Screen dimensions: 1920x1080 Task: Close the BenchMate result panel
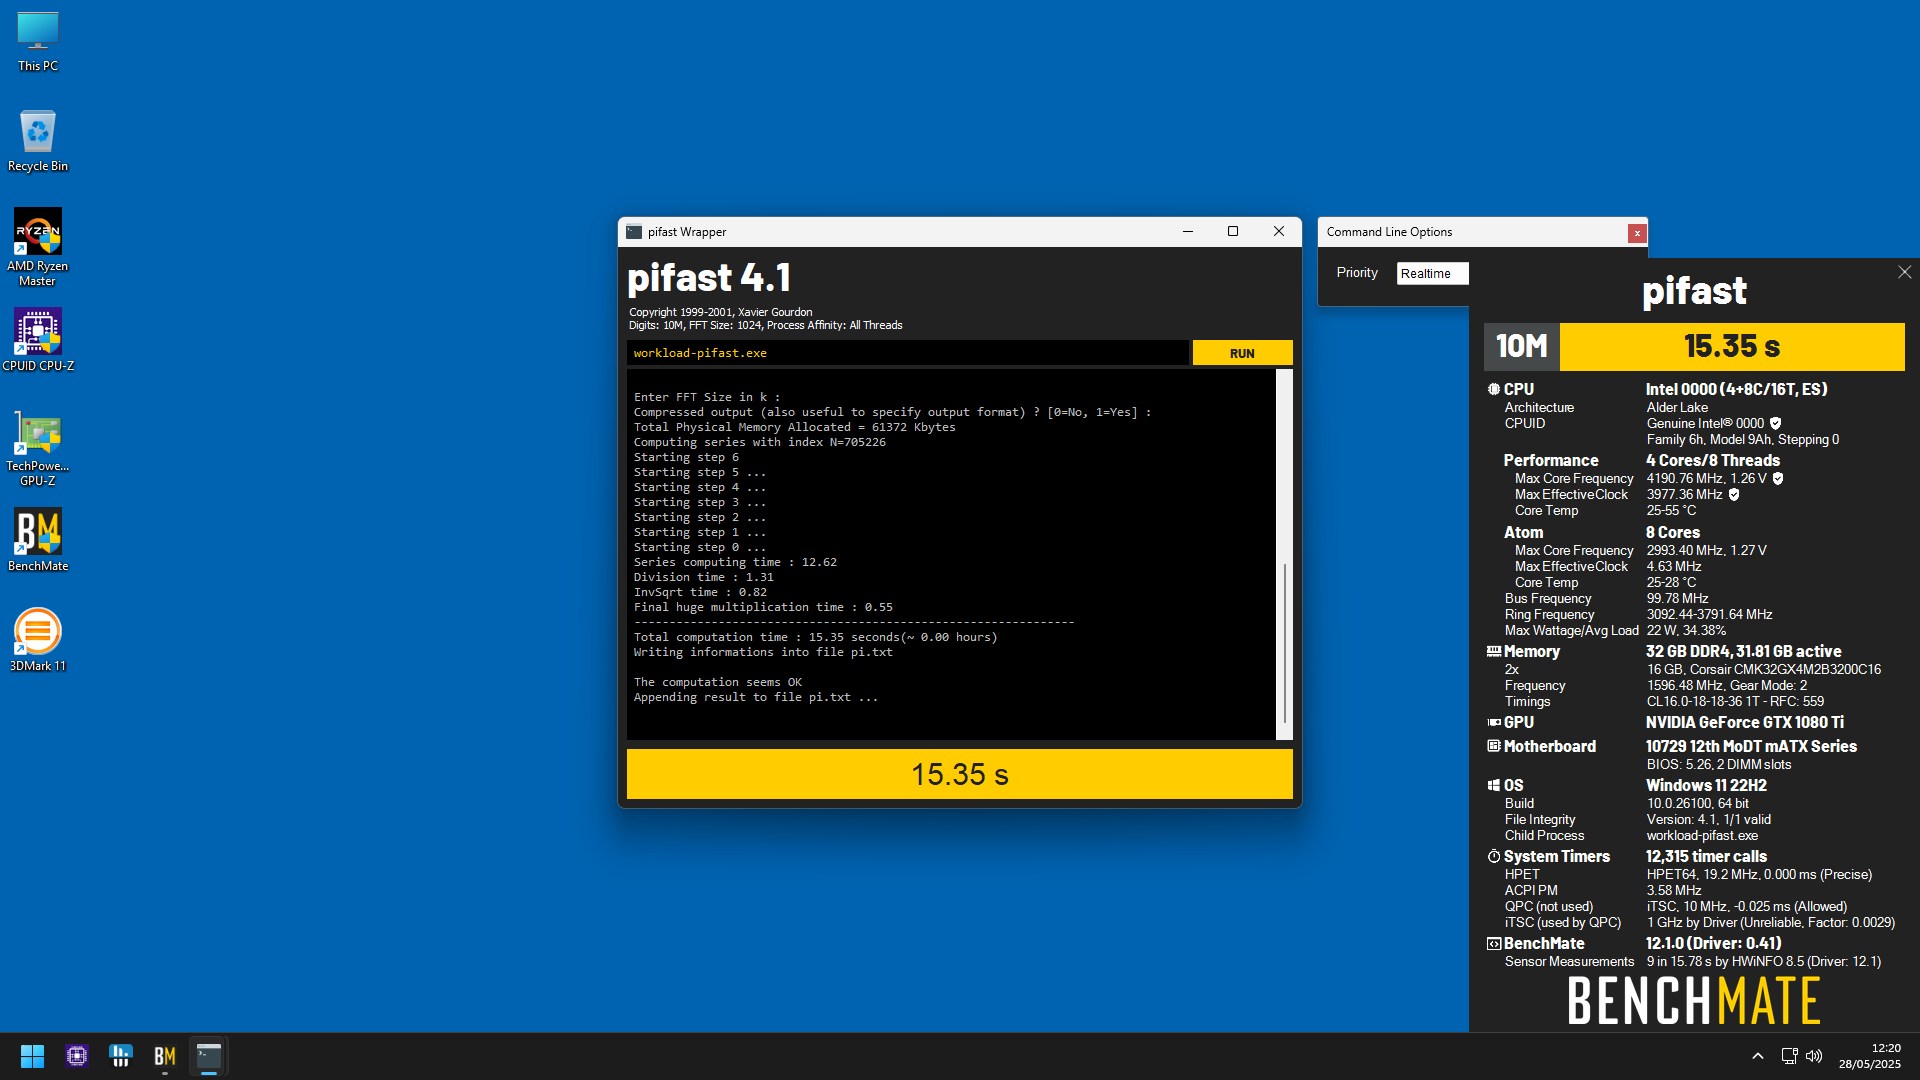coord(1904,272)
